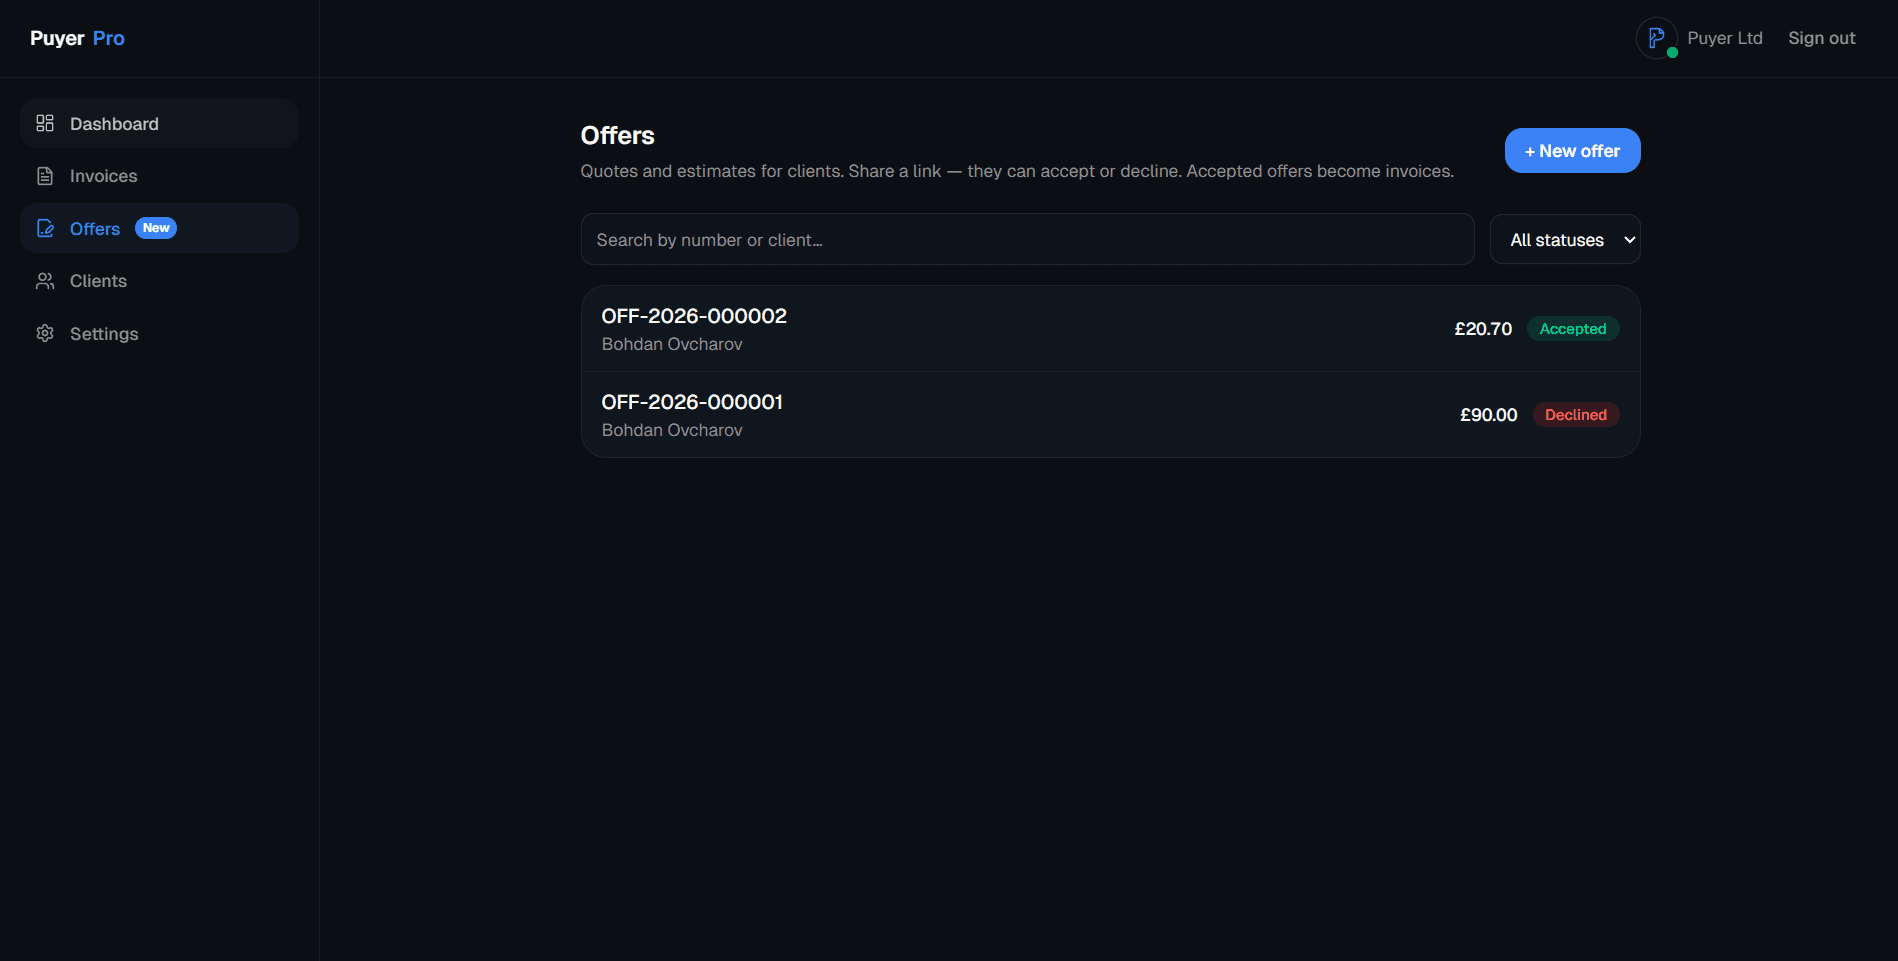Viewport: 1898px width, 961px height.
Task: Click the Puyer Ltd avatar logo
Action: click(x=1656, y=38)
